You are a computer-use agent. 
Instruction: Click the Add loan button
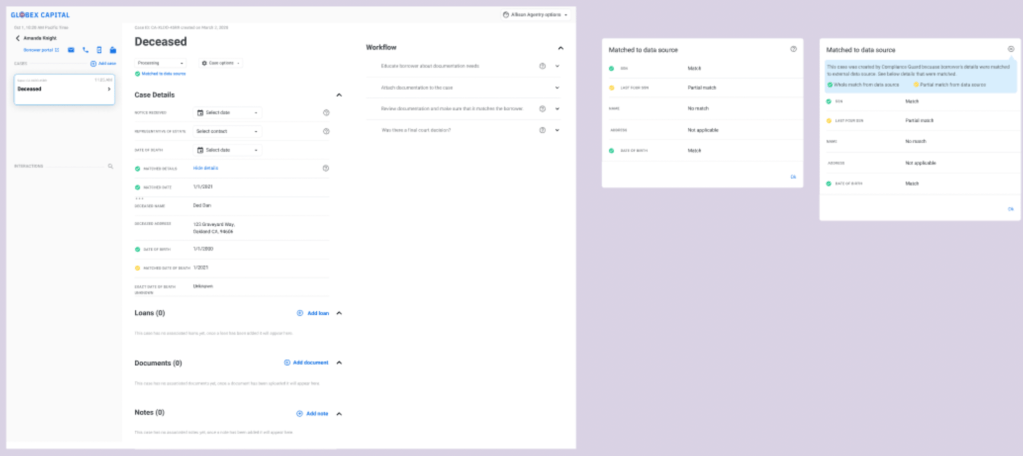[x=312, y=313]
